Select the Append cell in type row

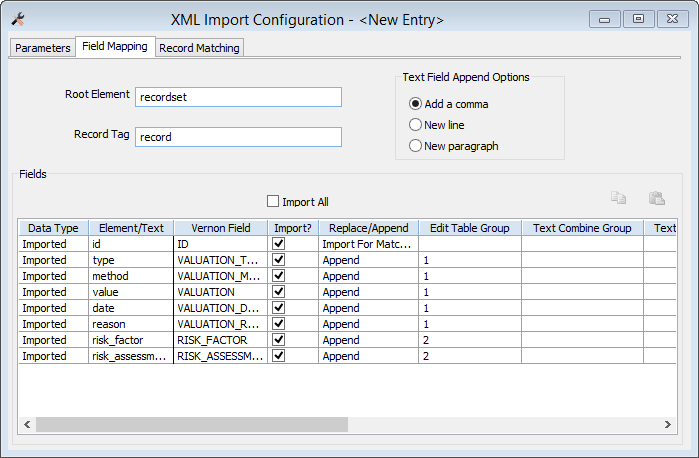369,260
